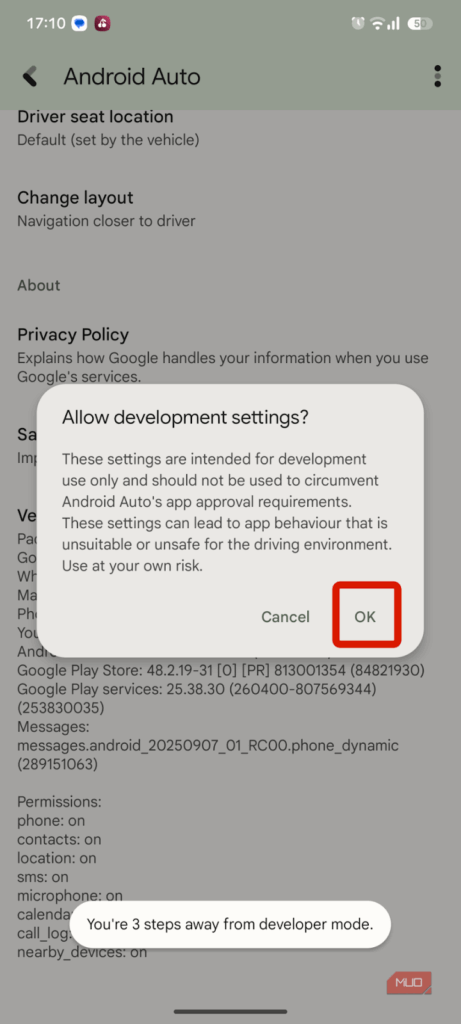Tap the Allow development settings dialog title
Viewport: 461px width, 1024px height.
coord(185,418)
